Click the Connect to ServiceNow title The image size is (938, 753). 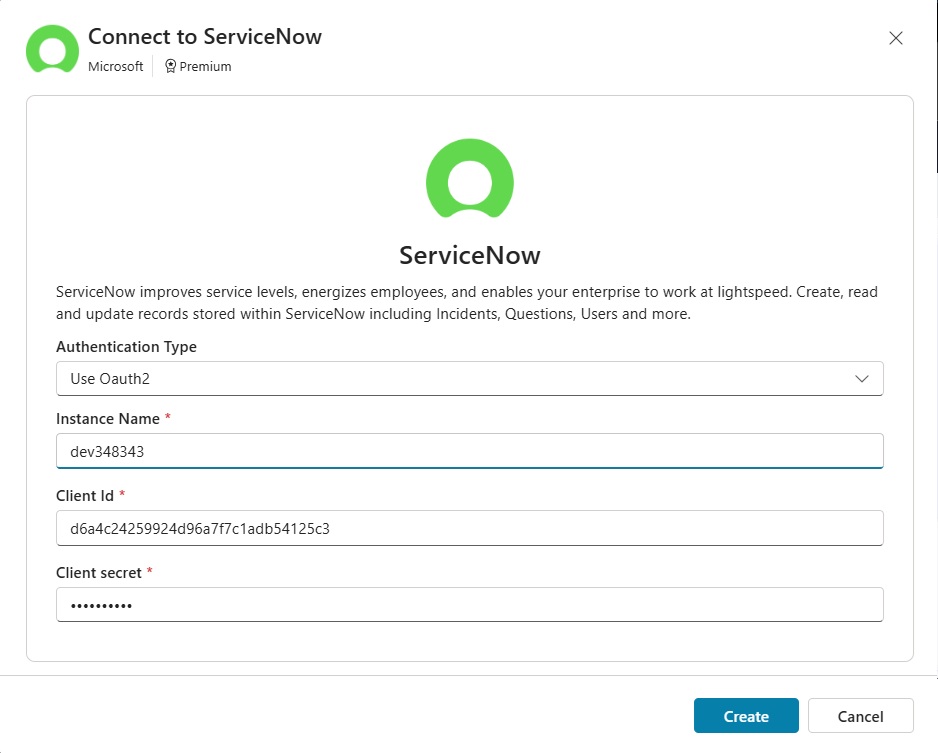pos(205,36)
